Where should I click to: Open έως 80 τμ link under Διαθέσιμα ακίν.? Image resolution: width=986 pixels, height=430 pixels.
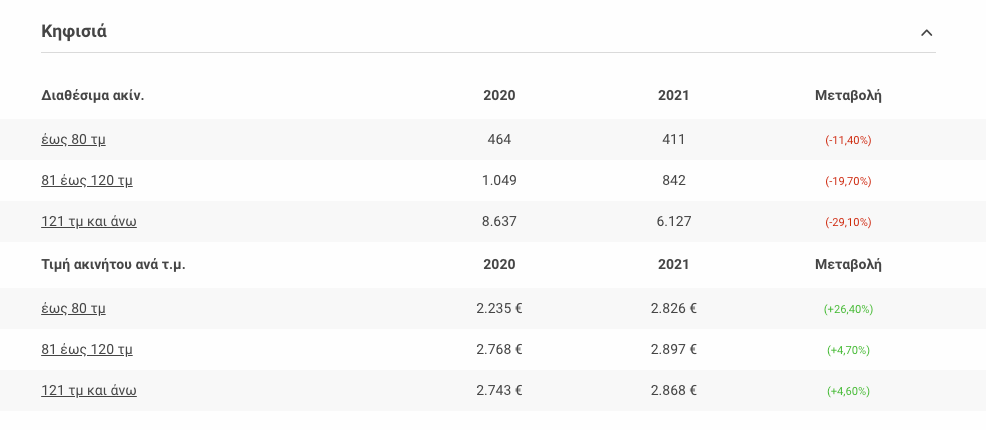[x=73, y=139]
